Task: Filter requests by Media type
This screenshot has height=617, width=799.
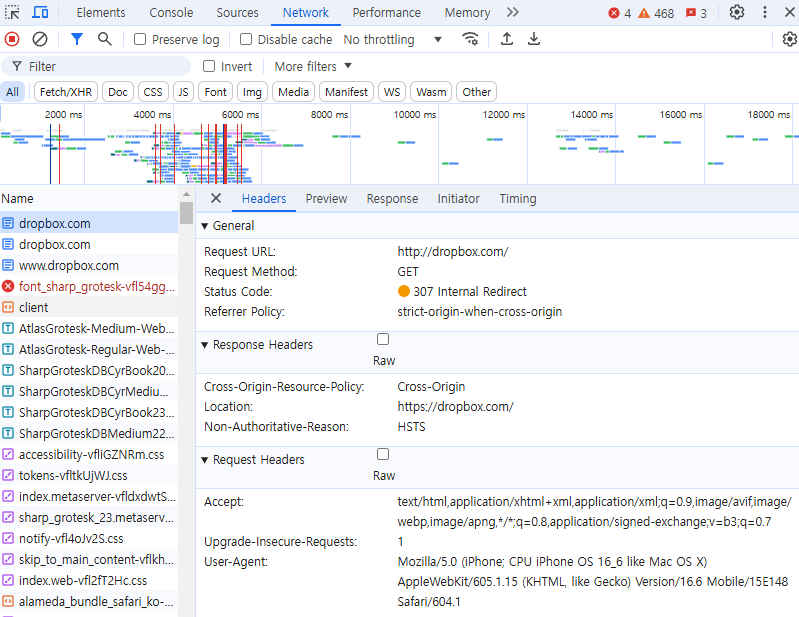Action: 294,92
